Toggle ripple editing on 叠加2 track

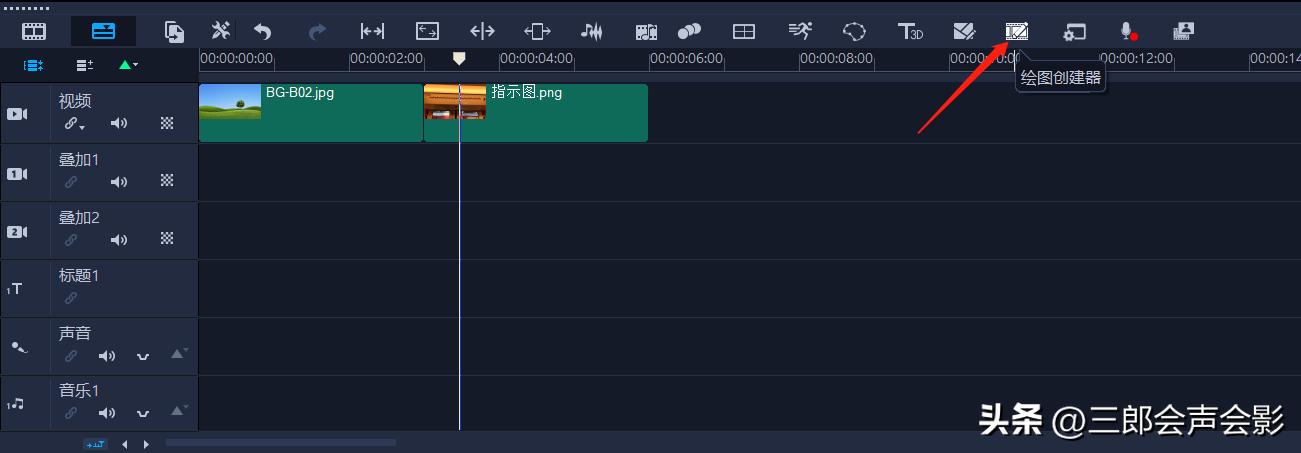coord(71,240)
